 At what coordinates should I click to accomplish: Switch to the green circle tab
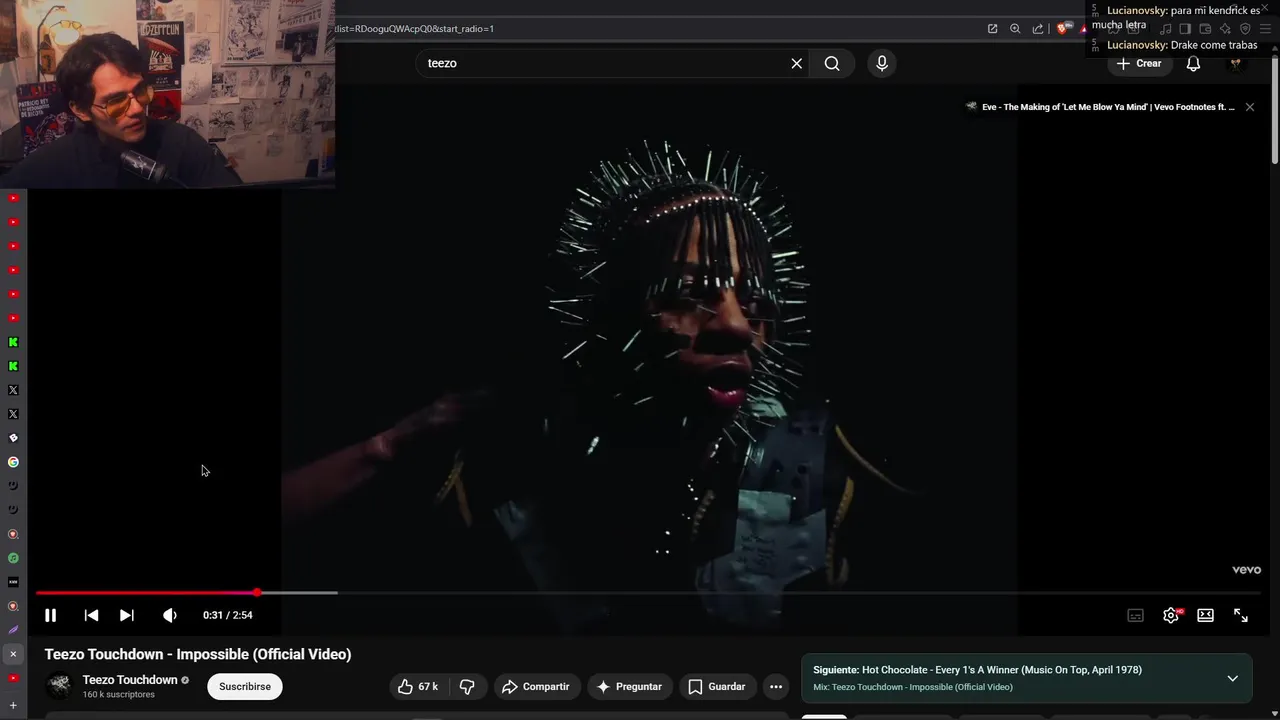[13, 558]
